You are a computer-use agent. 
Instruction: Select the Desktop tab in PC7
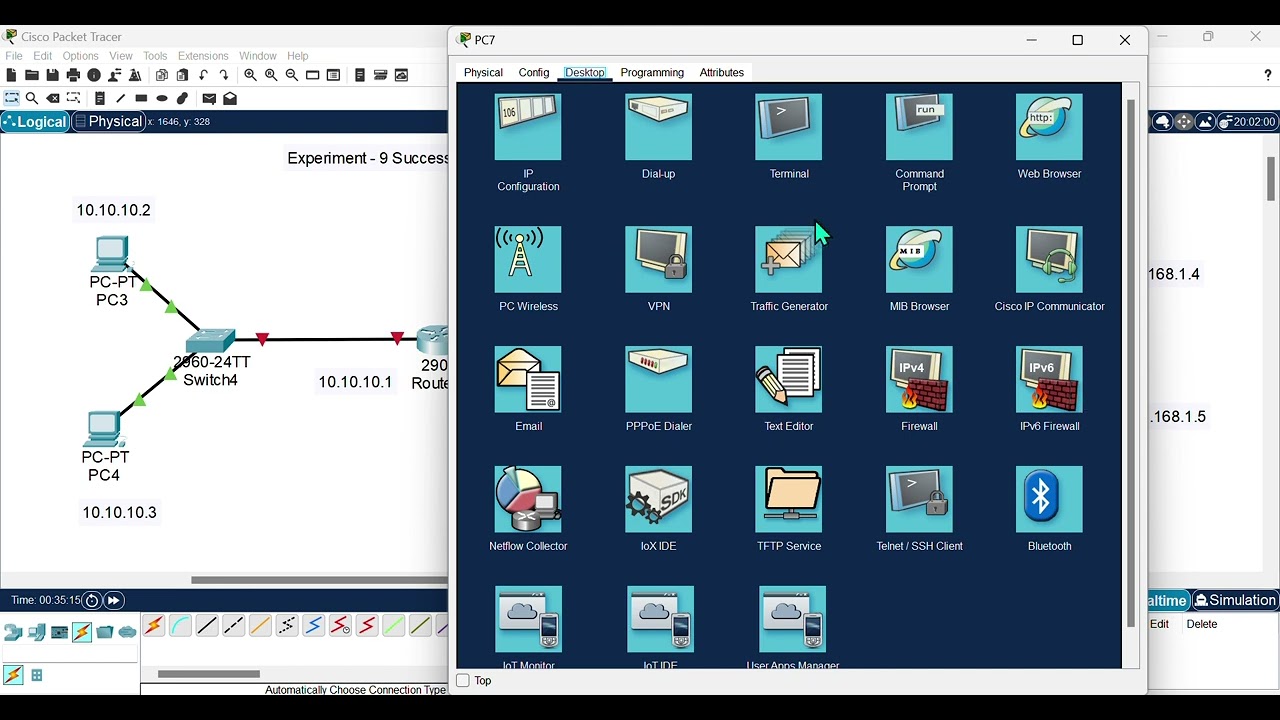[x=585, y=73]
